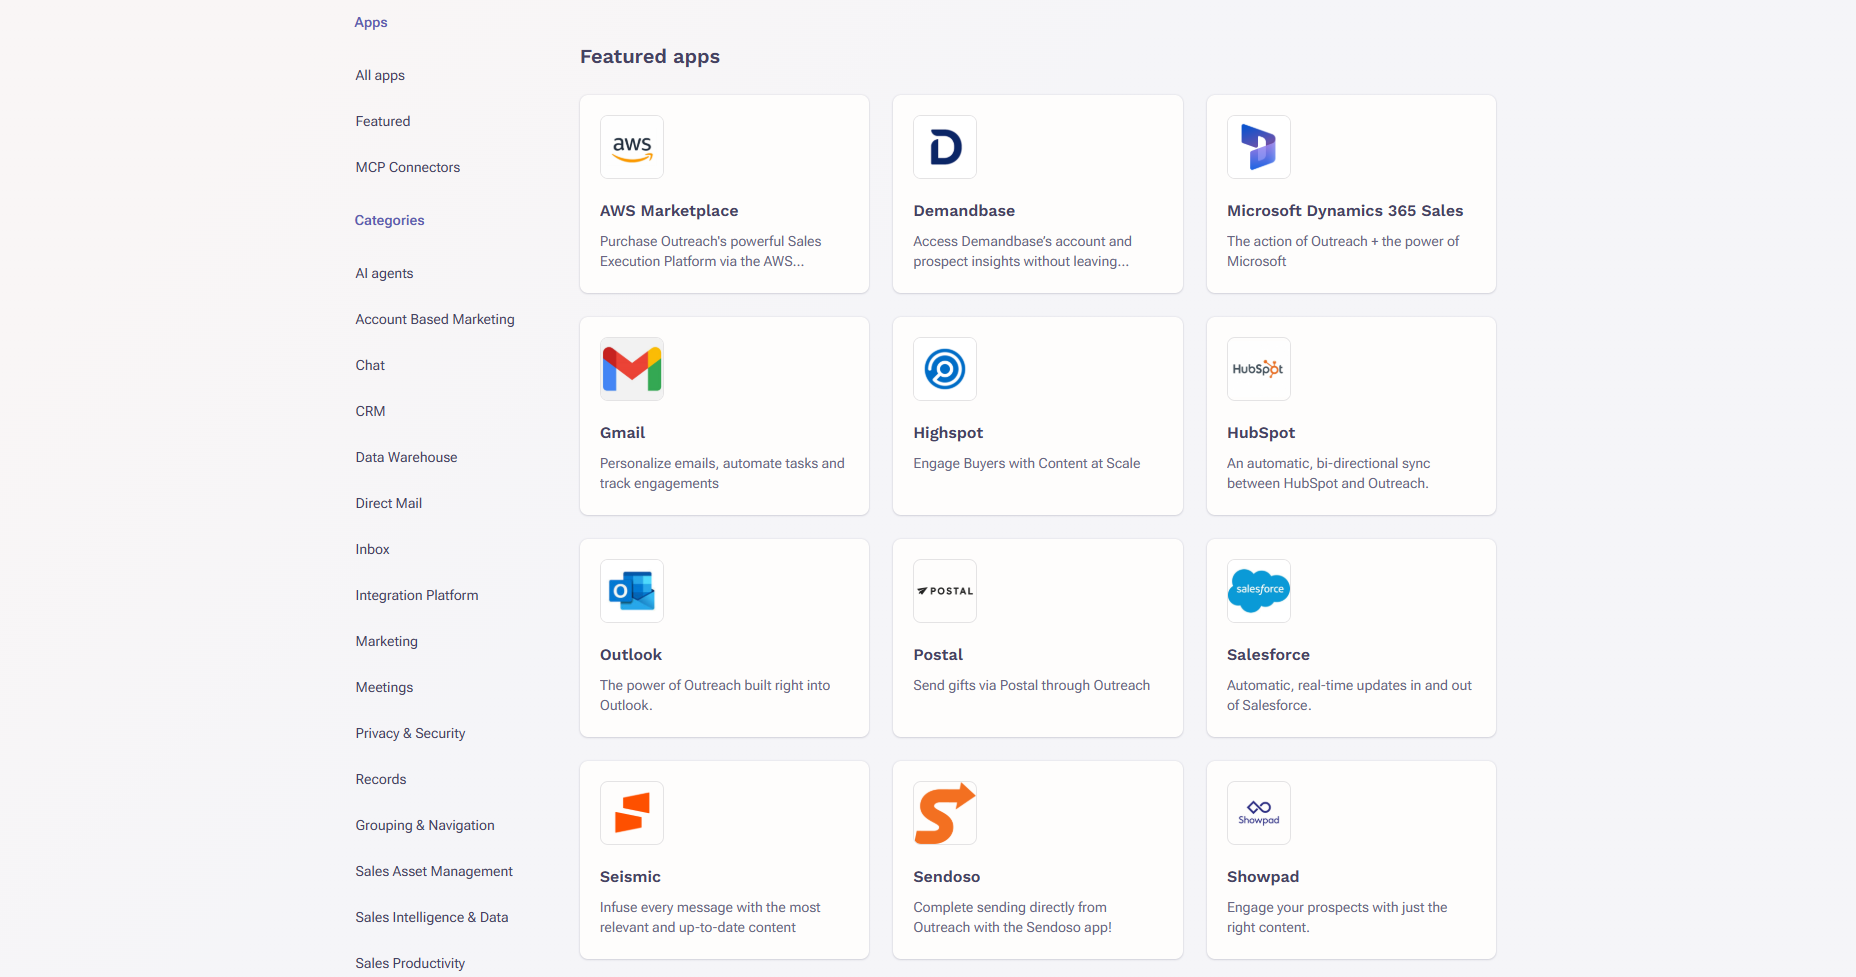This screenshot has width=1856, height=977.
Task: Show apps in Meetings category
Action: pyautogui.click(x=384, y=687)
